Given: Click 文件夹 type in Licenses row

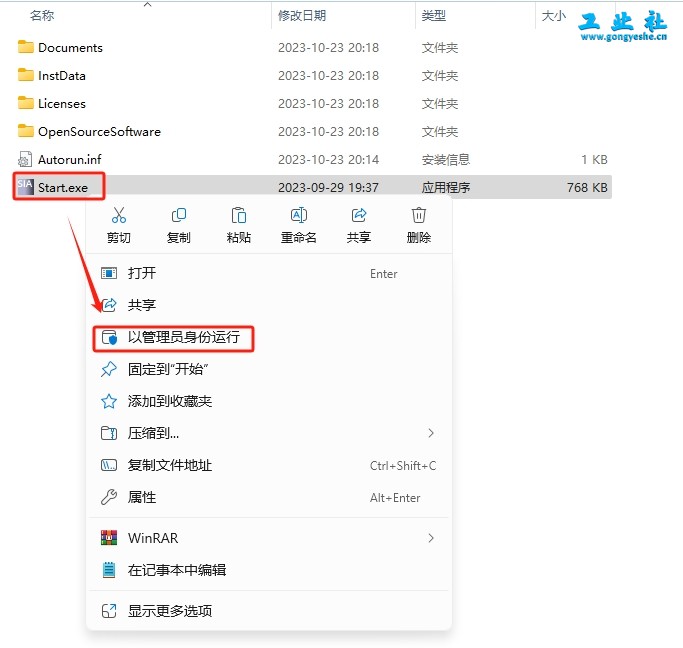Looking at the screenshot, I should click(440, 104).
